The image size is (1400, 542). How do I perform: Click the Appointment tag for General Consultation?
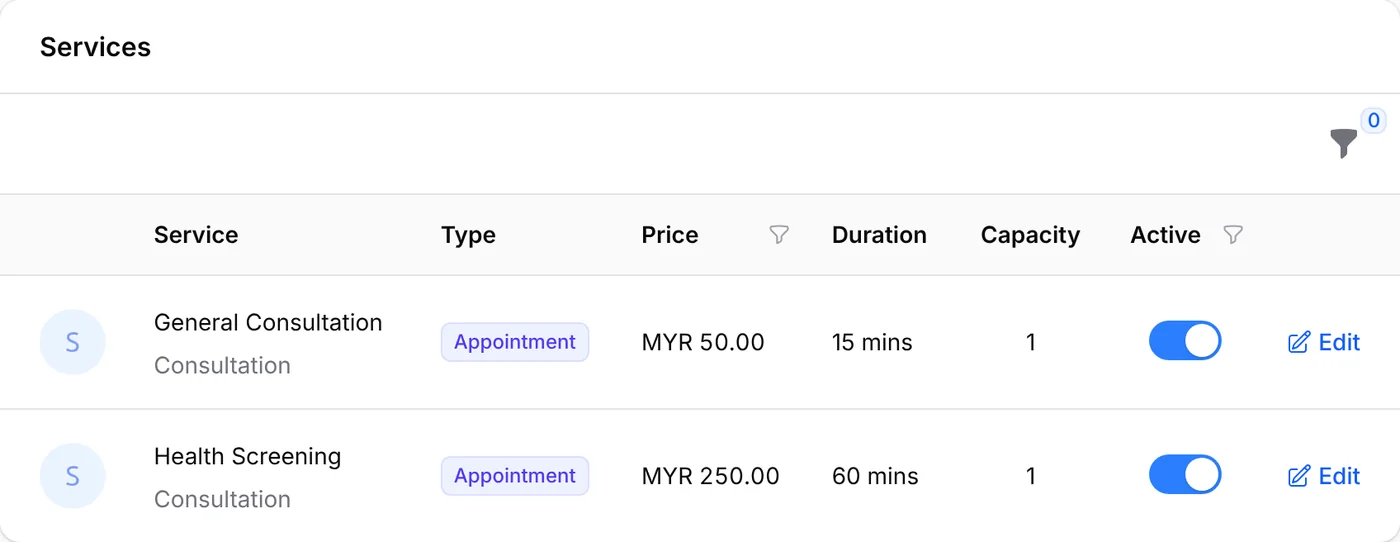click(515, 342)
